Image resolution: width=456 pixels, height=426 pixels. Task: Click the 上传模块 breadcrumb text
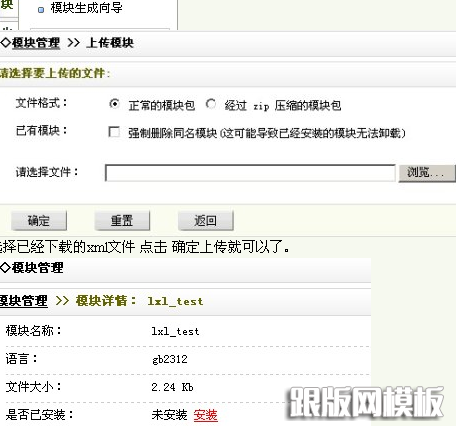tap(110, 43)
